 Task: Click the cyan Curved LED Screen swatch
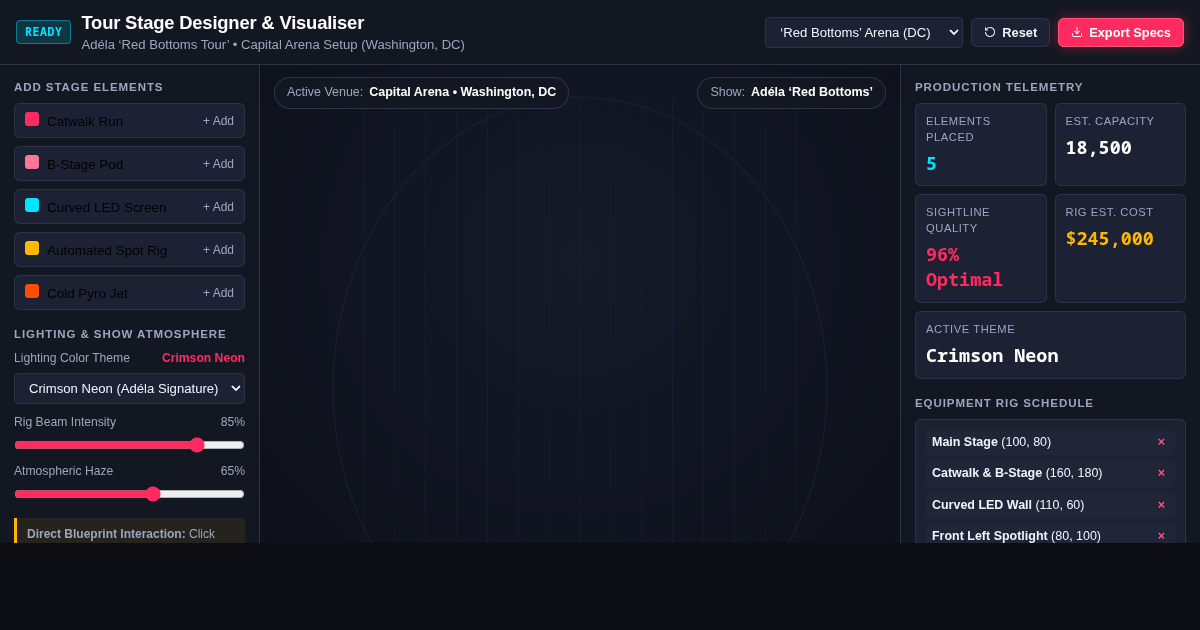pyautogui.click(x=32, y=205)
